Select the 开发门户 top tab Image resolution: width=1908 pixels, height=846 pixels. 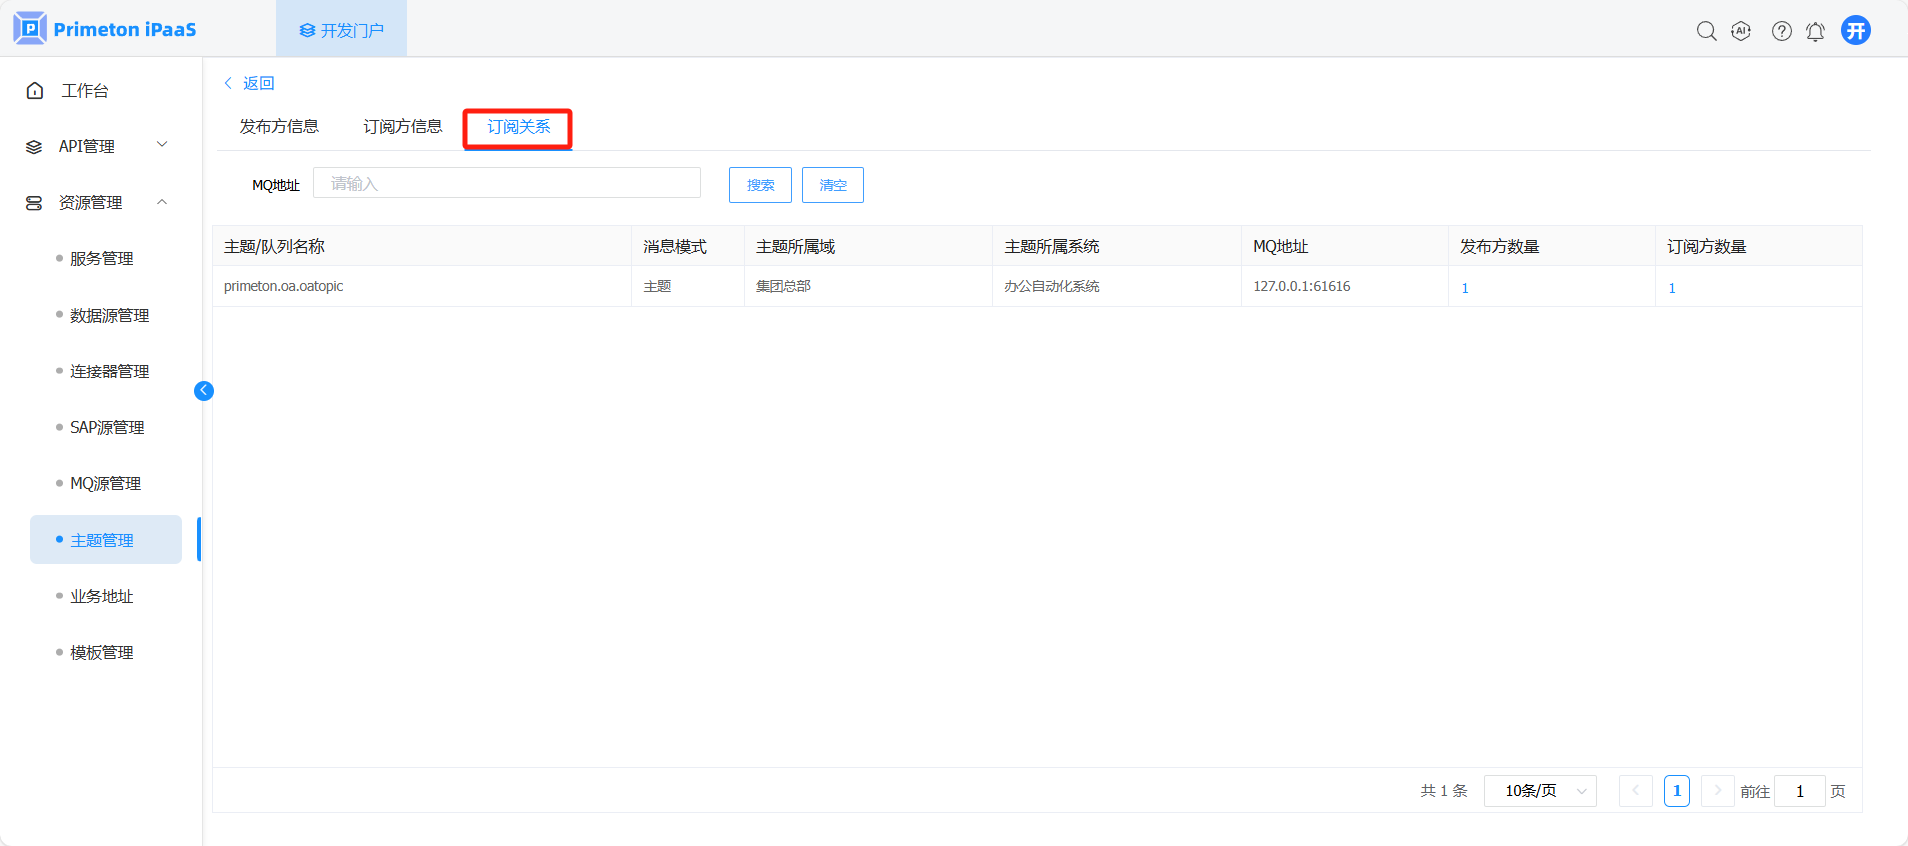point(341,30)
